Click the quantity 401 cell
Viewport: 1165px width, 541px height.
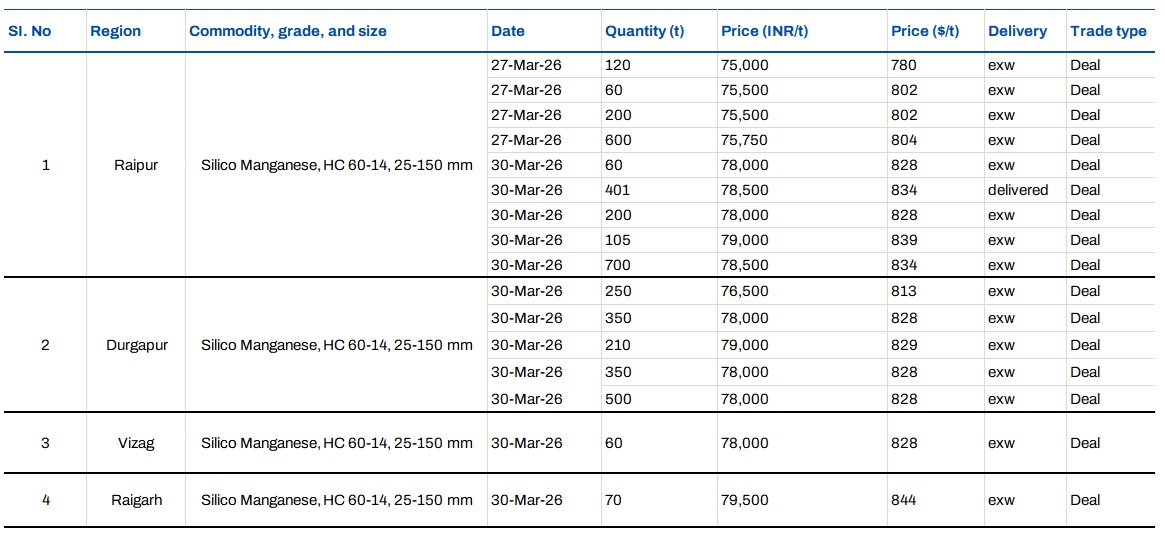[x=617, y=190]
